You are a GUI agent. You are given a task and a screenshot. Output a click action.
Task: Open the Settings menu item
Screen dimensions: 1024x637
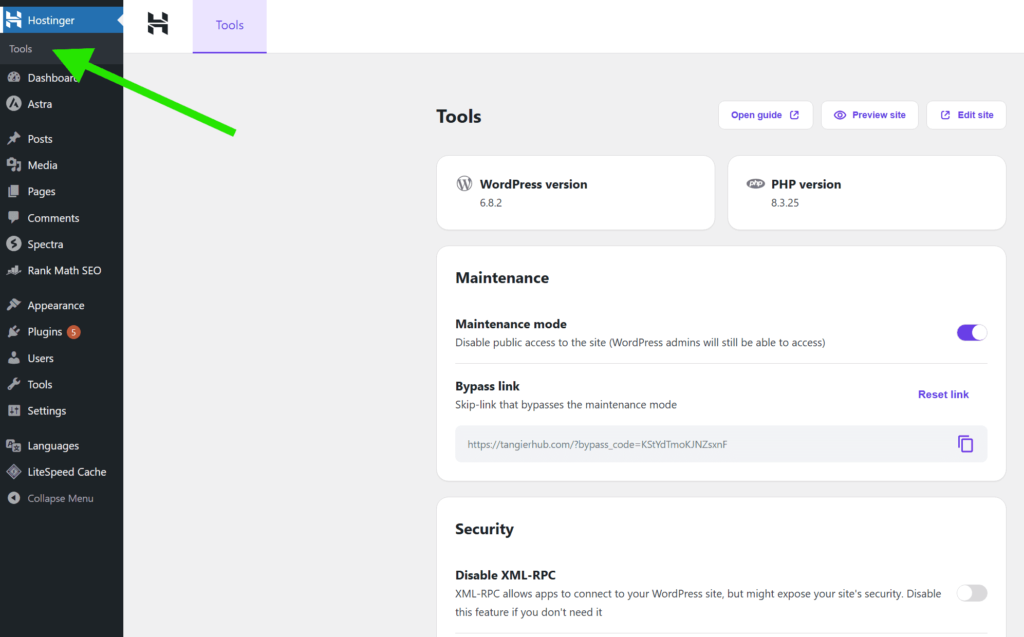click(46, 411)
